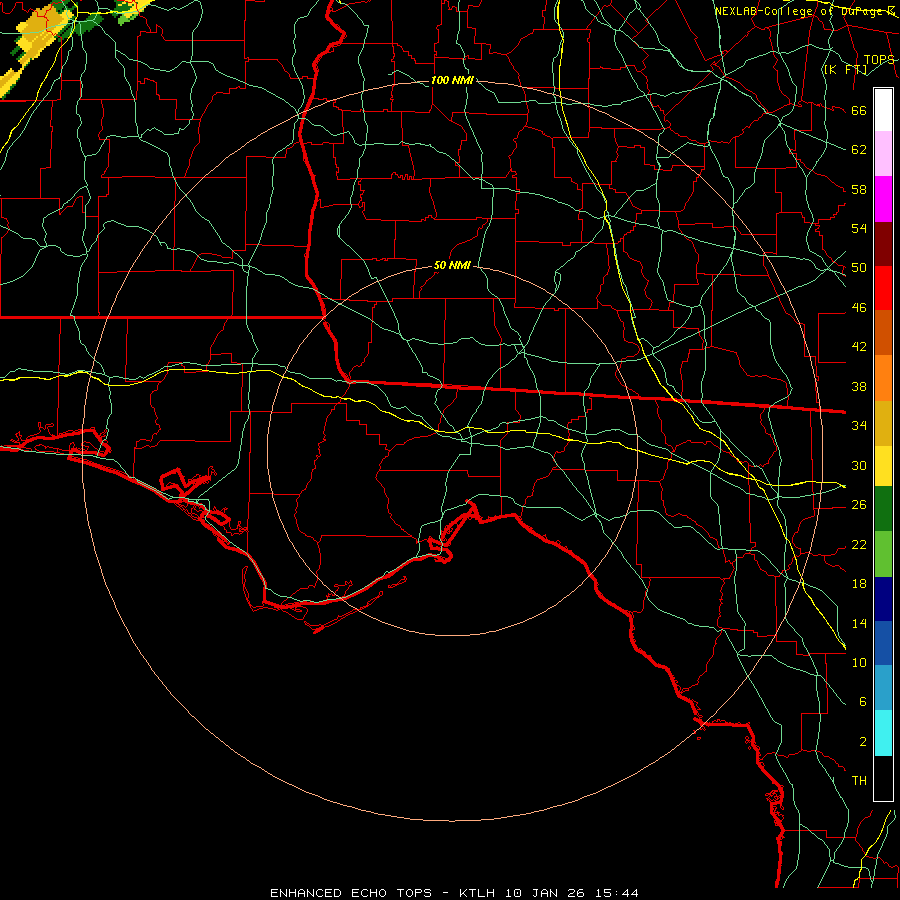This screenshot has height=900, width=900.
Task: Click the dark green 26-30 kft legend swatch
Action: pyautogui.click(x=883, y=509)
